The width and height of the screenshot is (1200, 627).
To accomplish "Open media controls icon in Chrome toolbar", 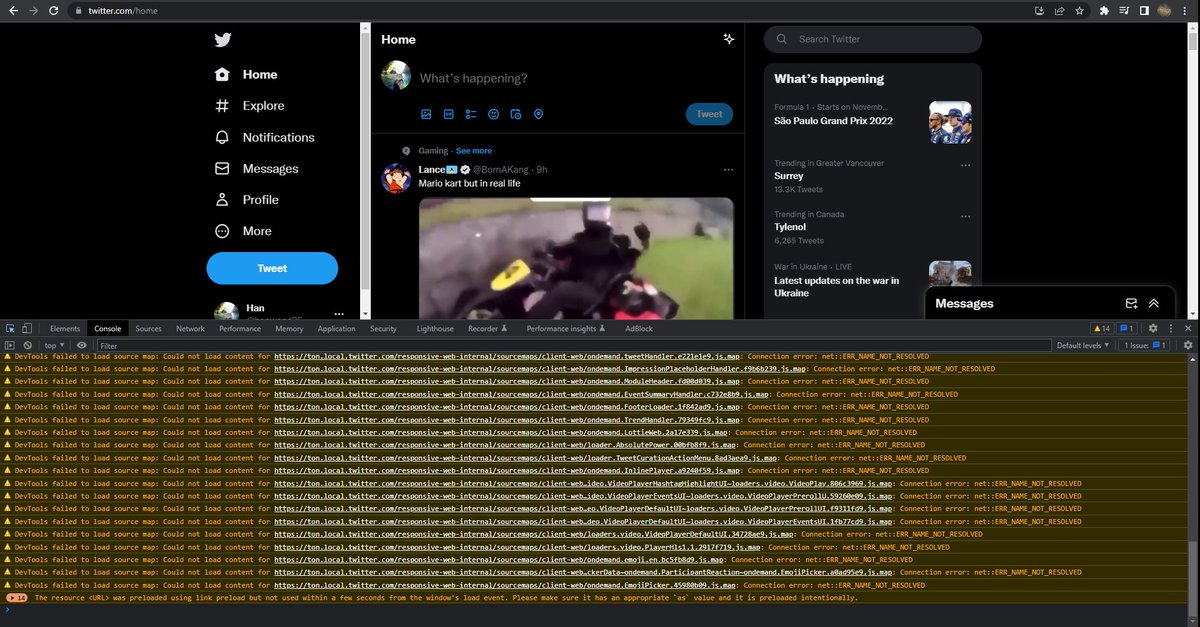I will tap(1125, 10).
